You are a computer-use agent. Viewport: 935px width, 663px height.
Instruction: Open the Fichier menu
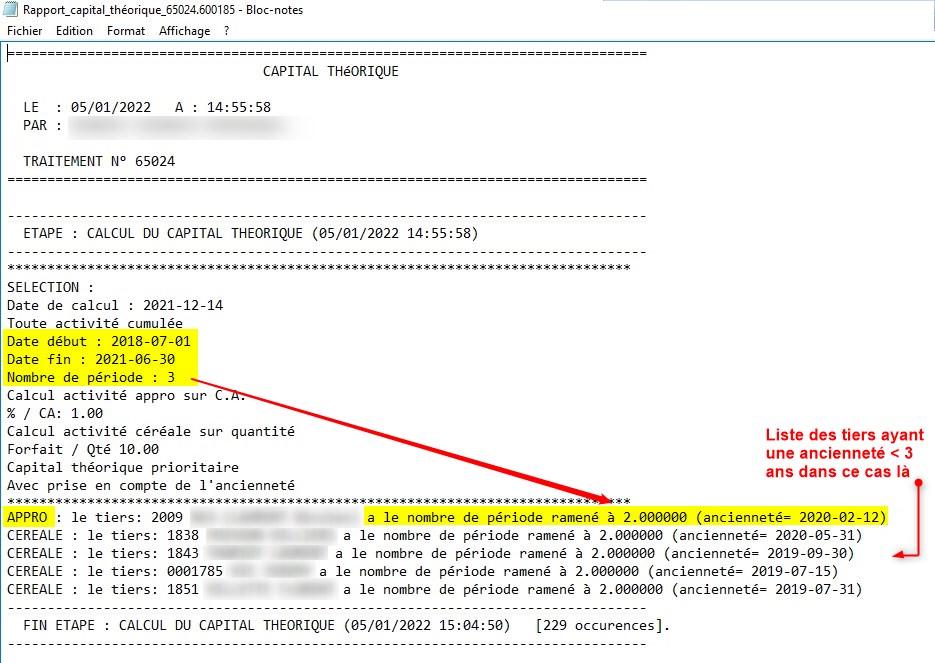[x=24, y=31]
